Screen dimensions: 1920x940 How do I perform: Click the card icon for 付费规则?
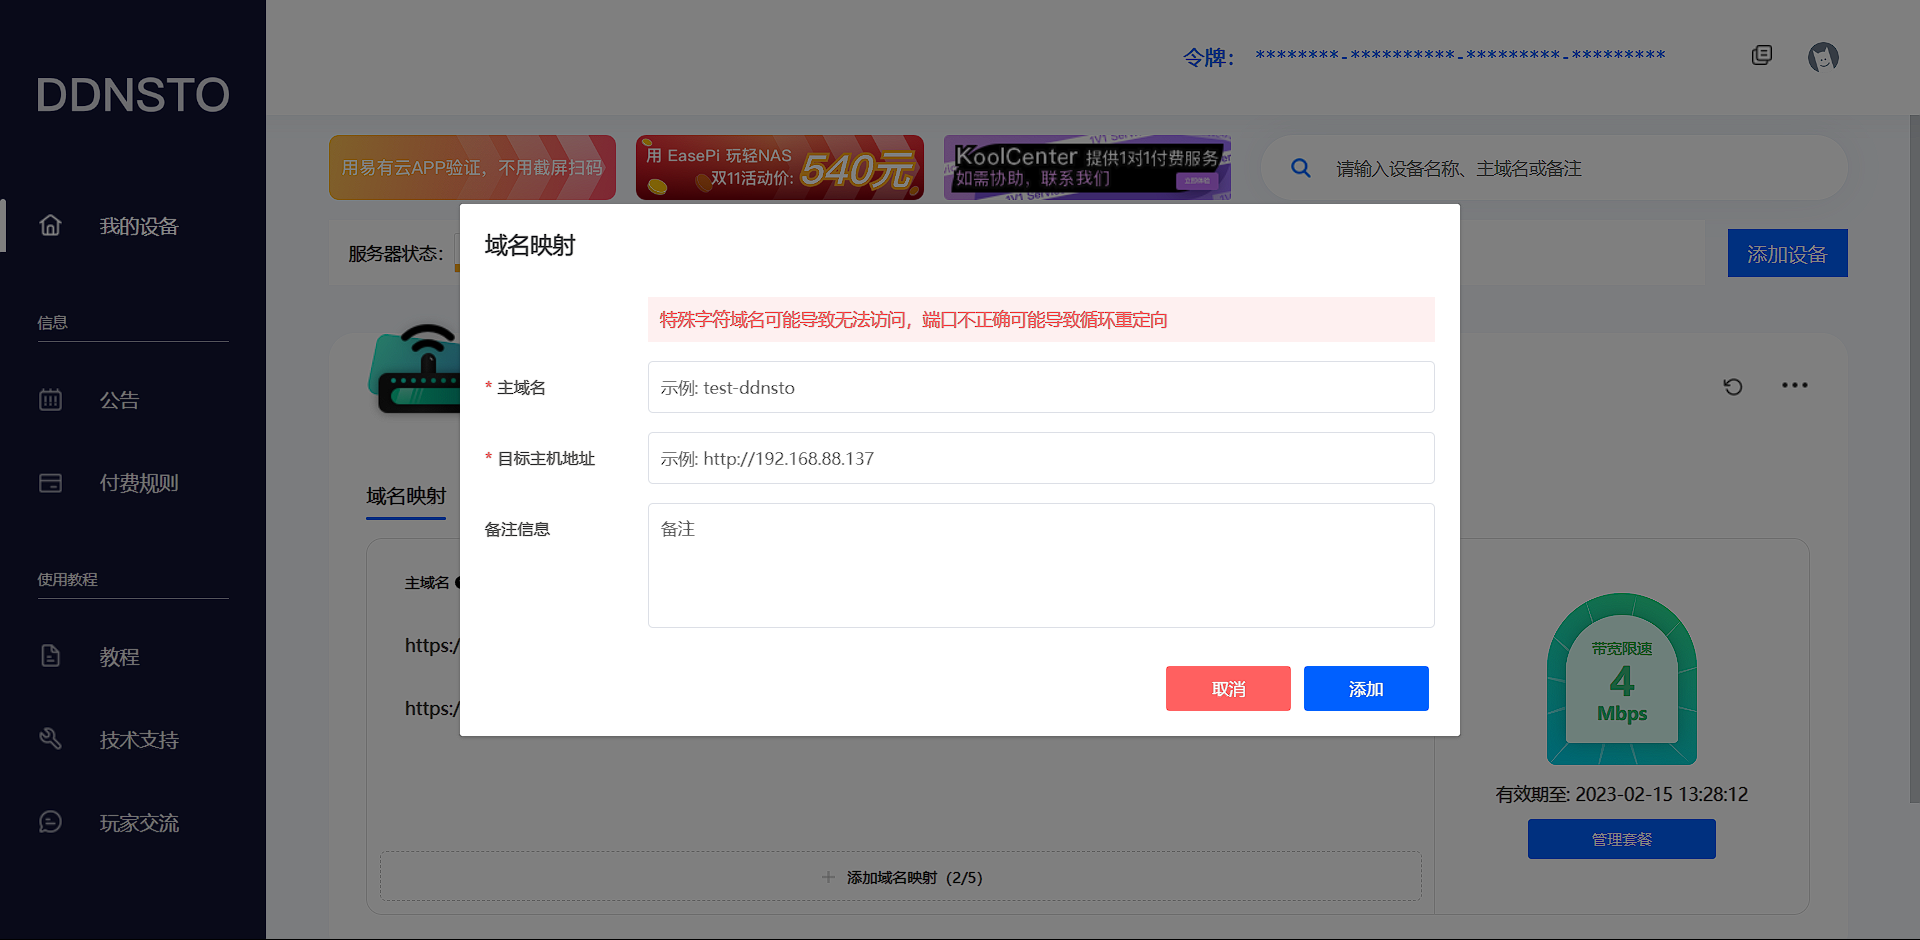pos(50,483)
